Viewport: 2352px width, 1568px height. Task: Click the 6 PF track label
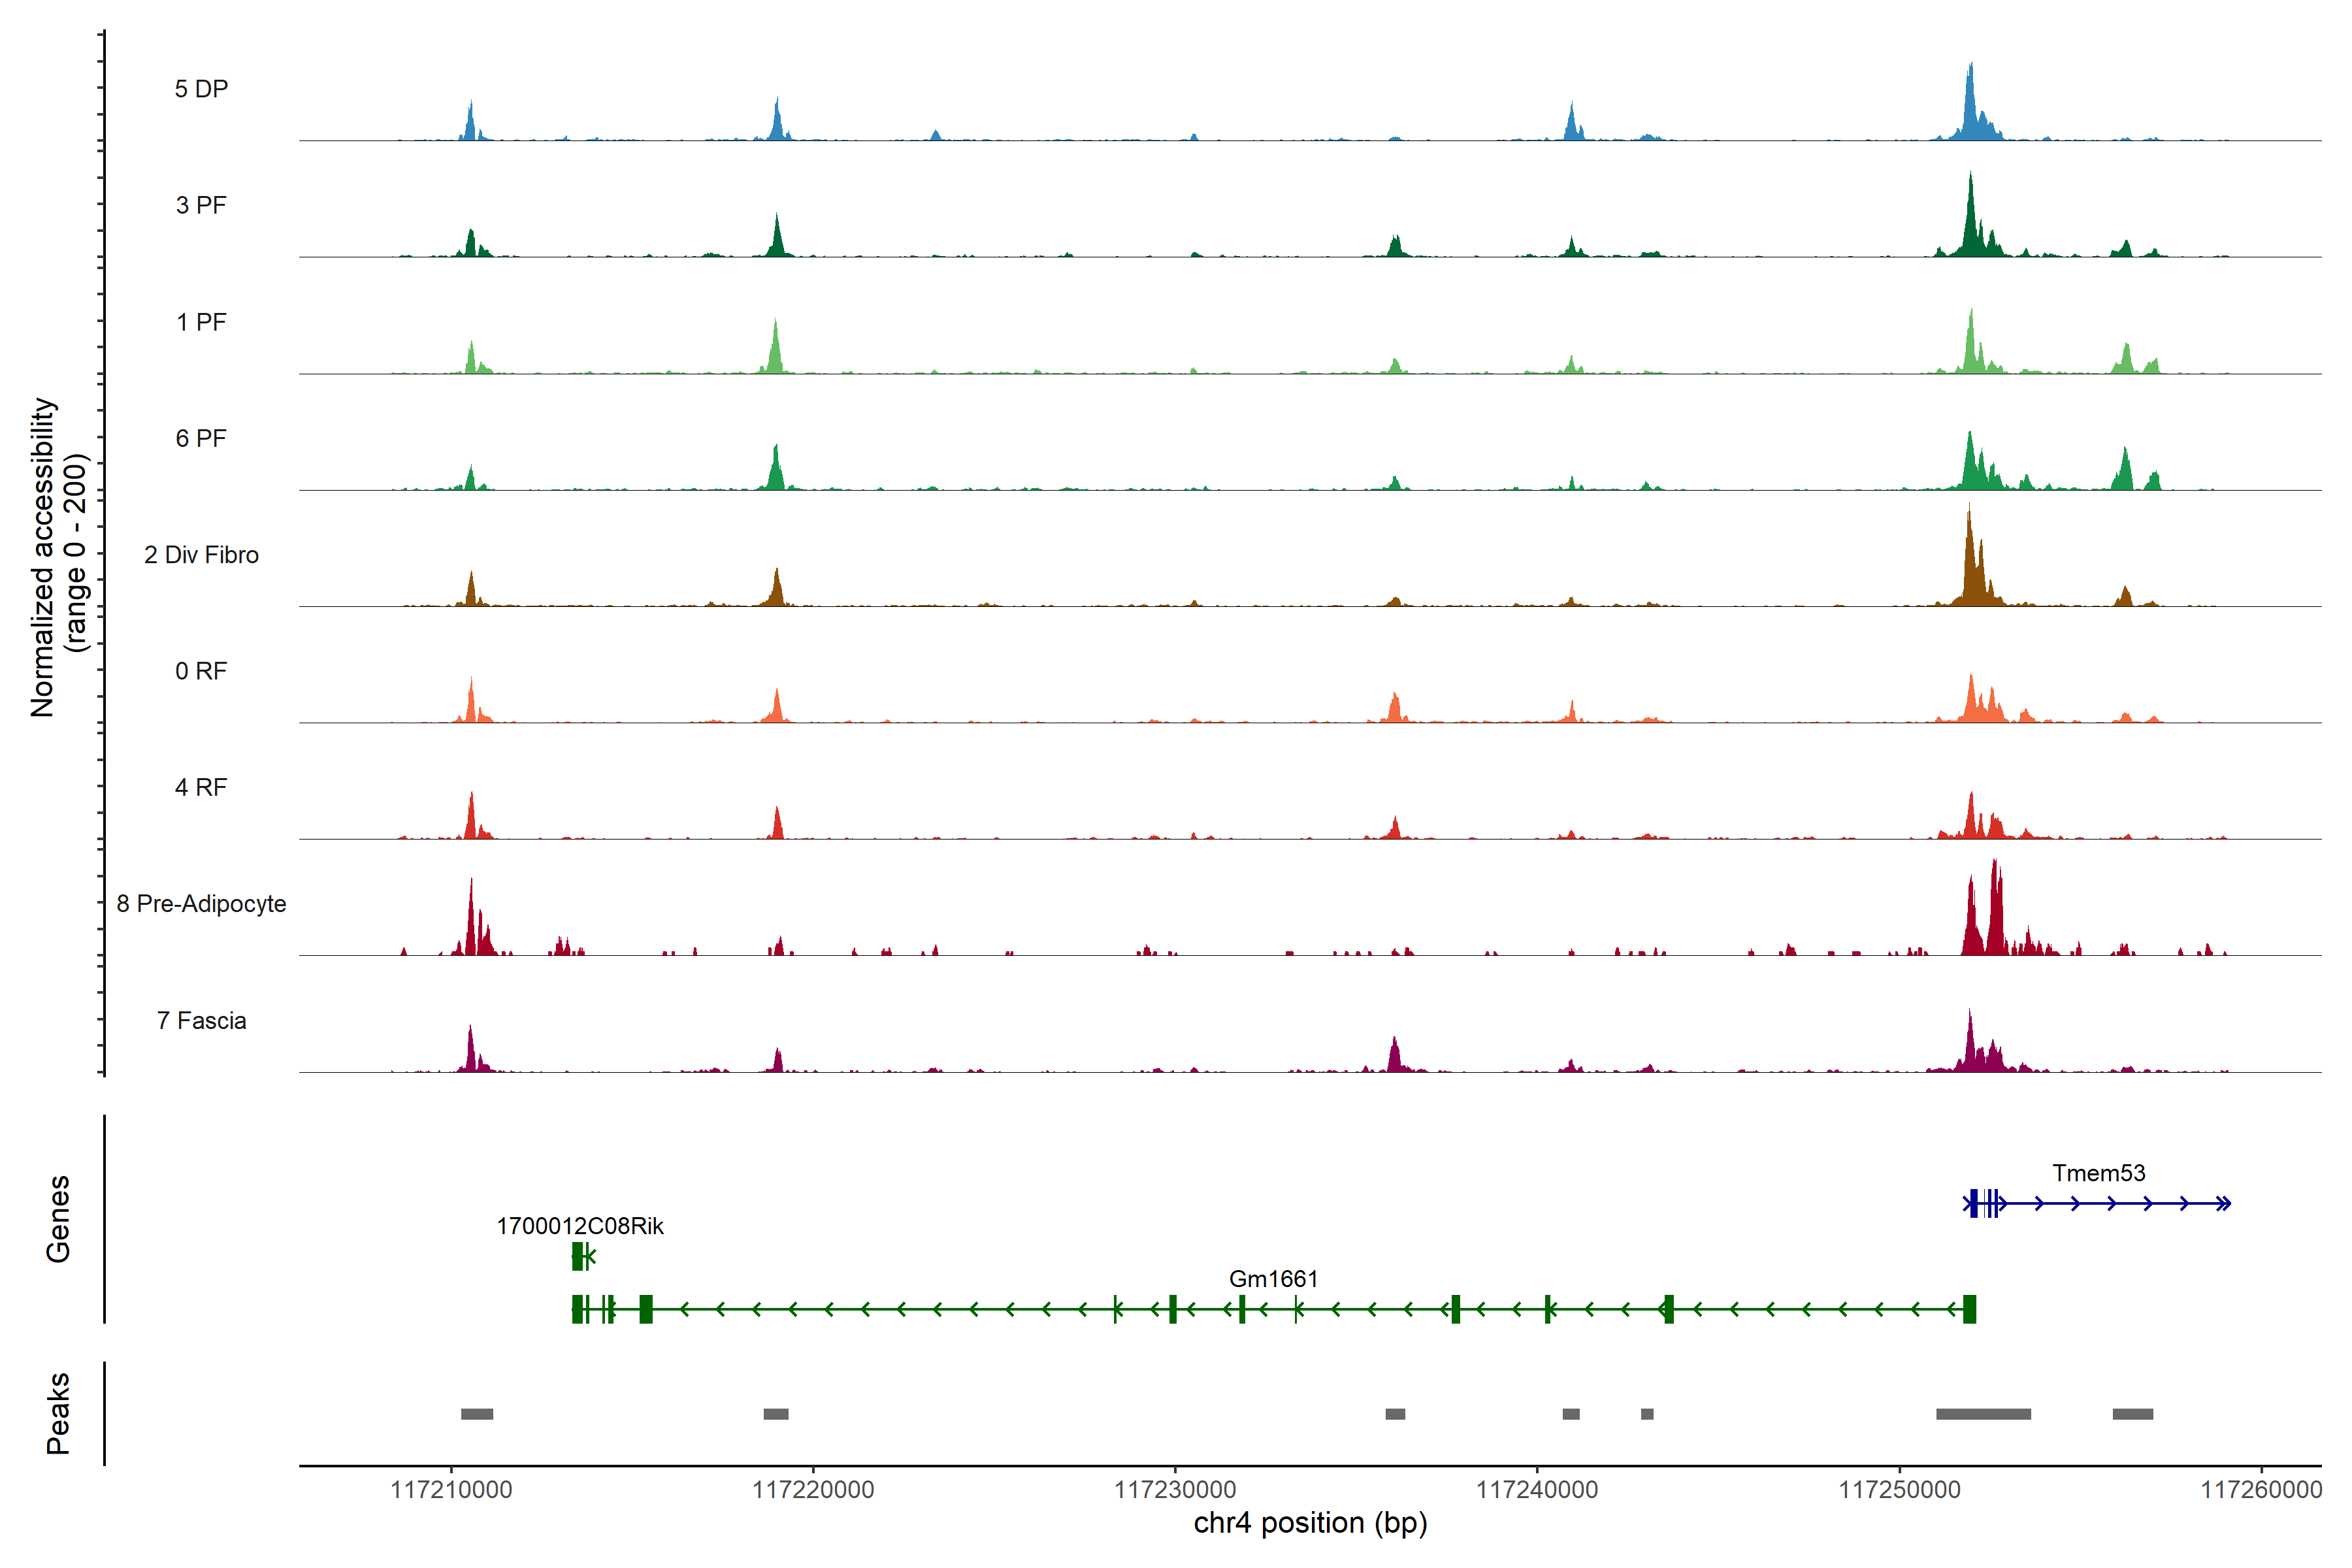(201, 438)
